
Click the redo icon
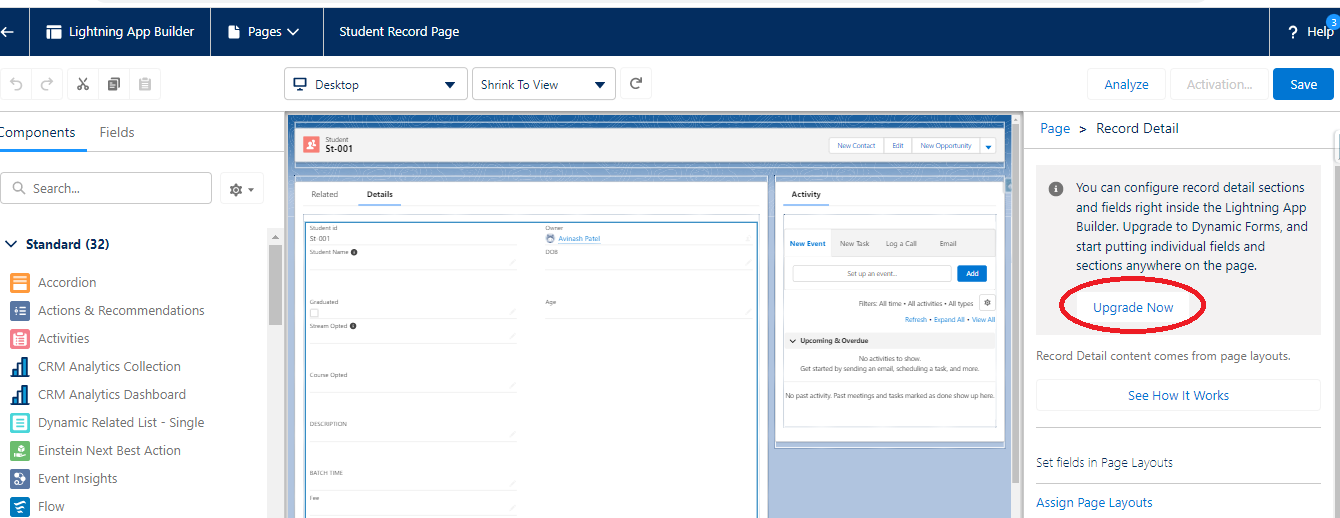pyautogui.click(x=46, y=85)
